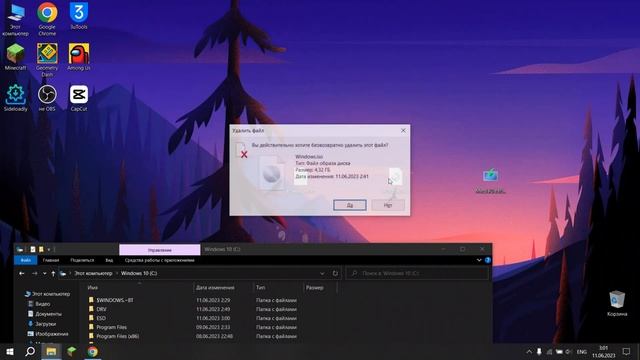Open the address bar history dropdown

[x=322, y=273]
